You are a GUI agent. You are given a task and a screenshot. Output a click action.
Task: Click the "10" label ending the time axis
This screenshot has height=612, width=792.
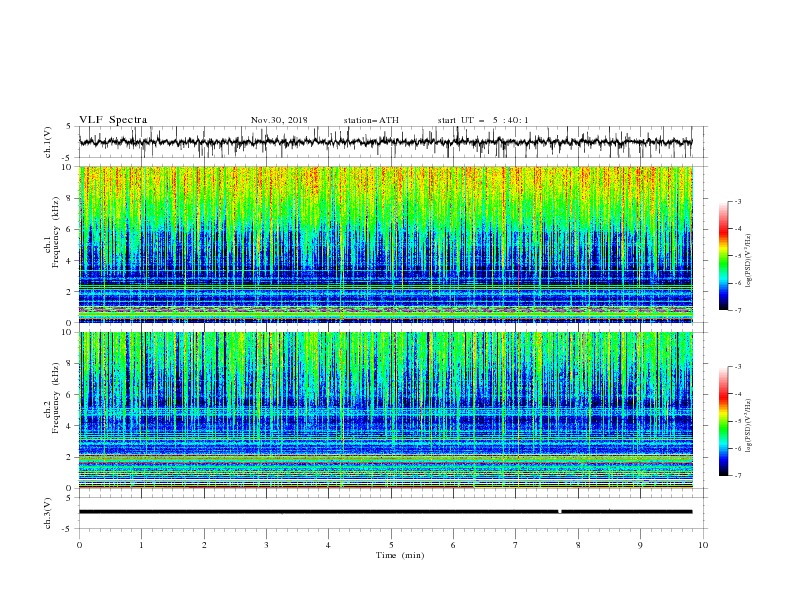(703, 545)
